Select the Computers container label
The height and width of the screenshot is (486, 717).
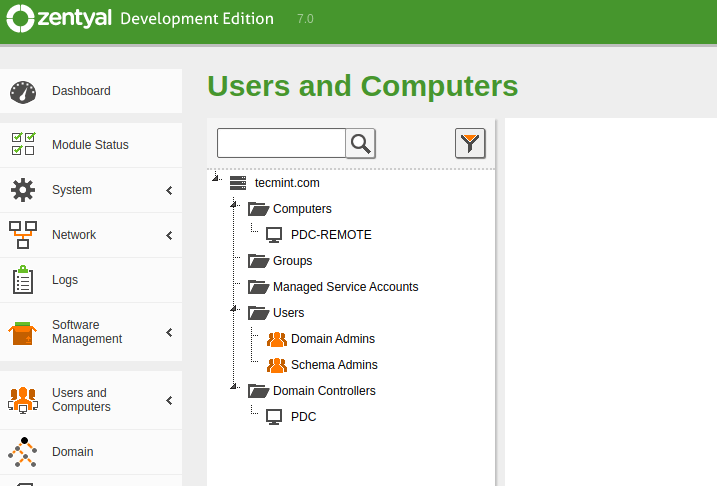[302, 209]
